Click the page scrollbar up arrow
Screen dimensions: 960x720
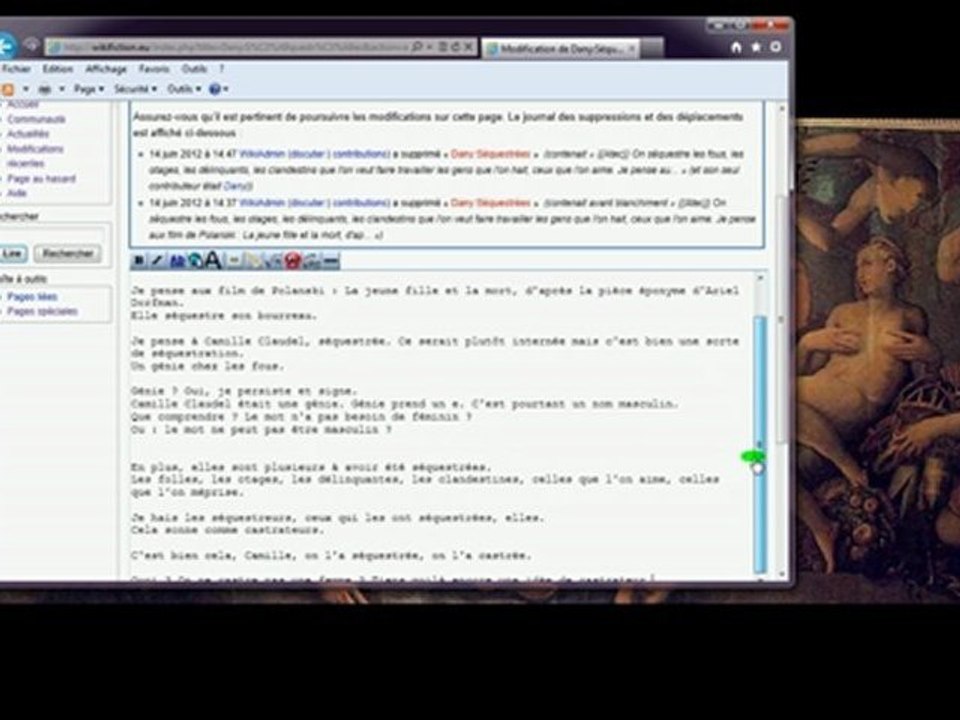click(x=782, y=109)
